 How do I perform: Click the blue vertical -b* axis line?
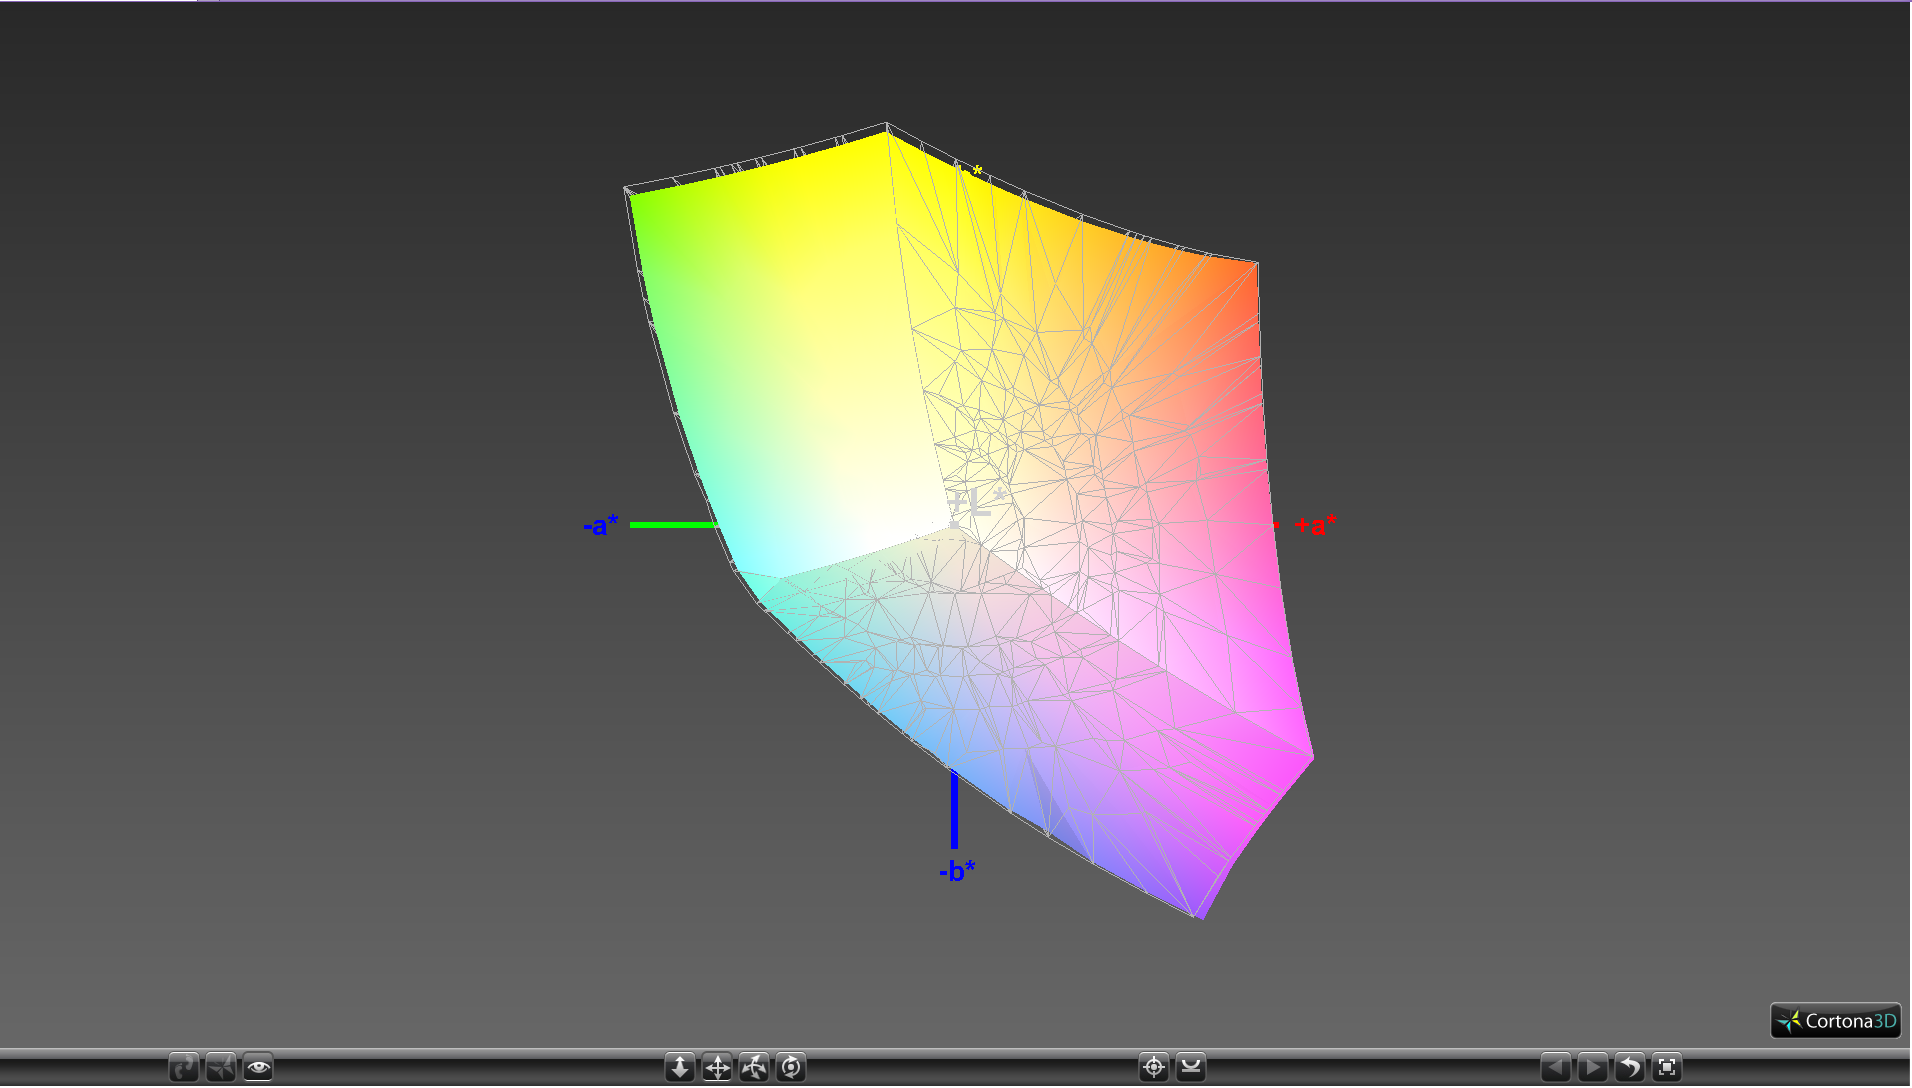click(x=954, y=811)
